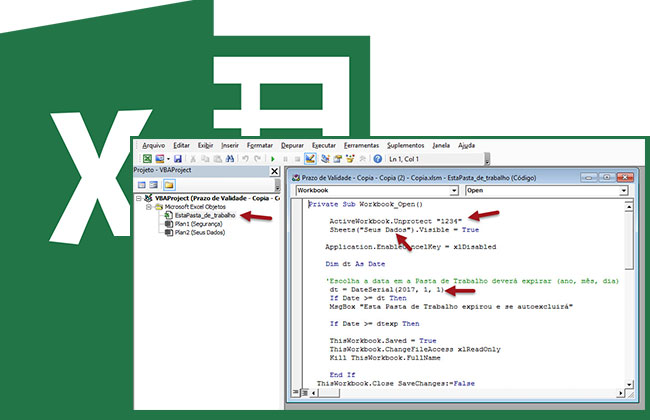Open the Formatar menu
Screen dimensions: 650x420
click(260, 145)
